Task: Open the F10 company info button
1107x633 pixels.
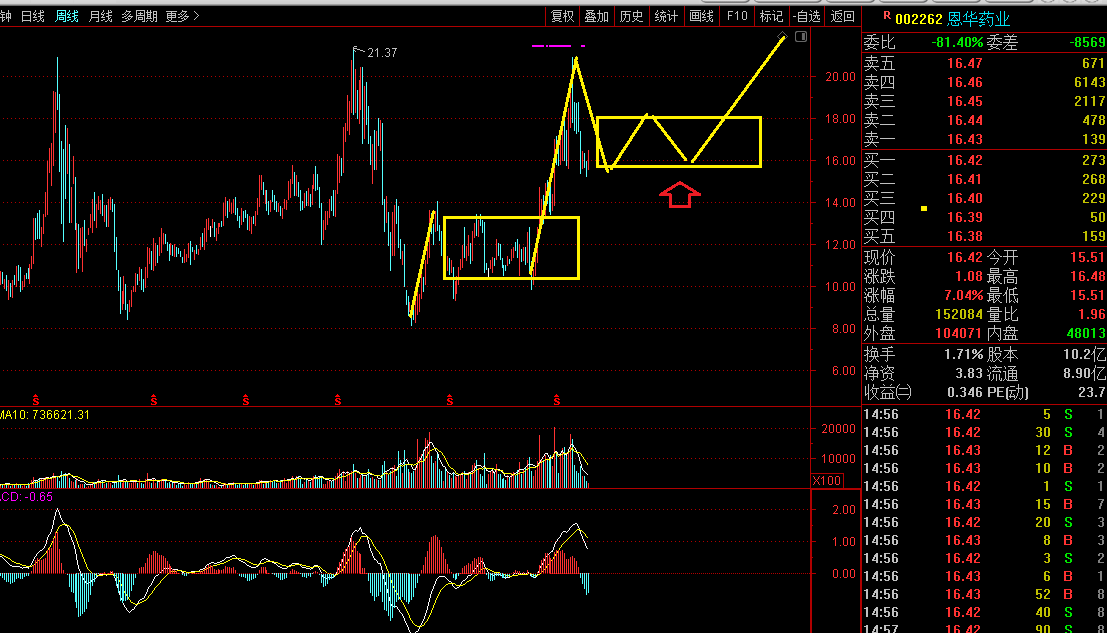Action: tap(737, 16)
